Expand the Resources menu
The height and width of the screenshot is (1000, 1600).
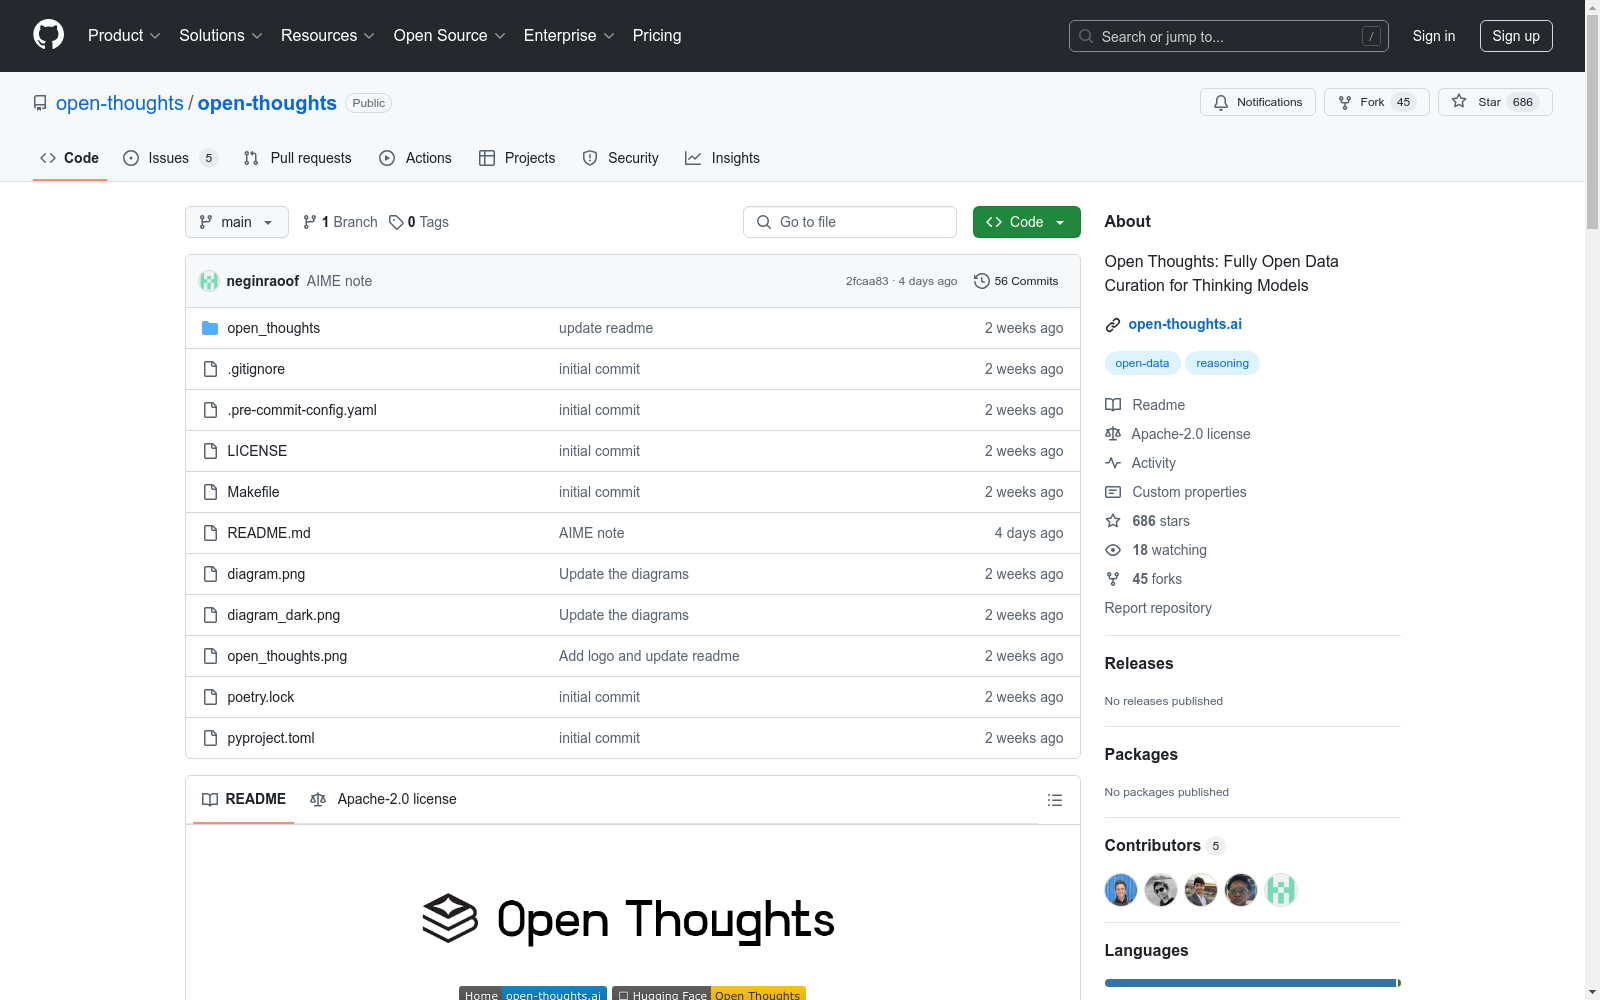coord(328,35)
